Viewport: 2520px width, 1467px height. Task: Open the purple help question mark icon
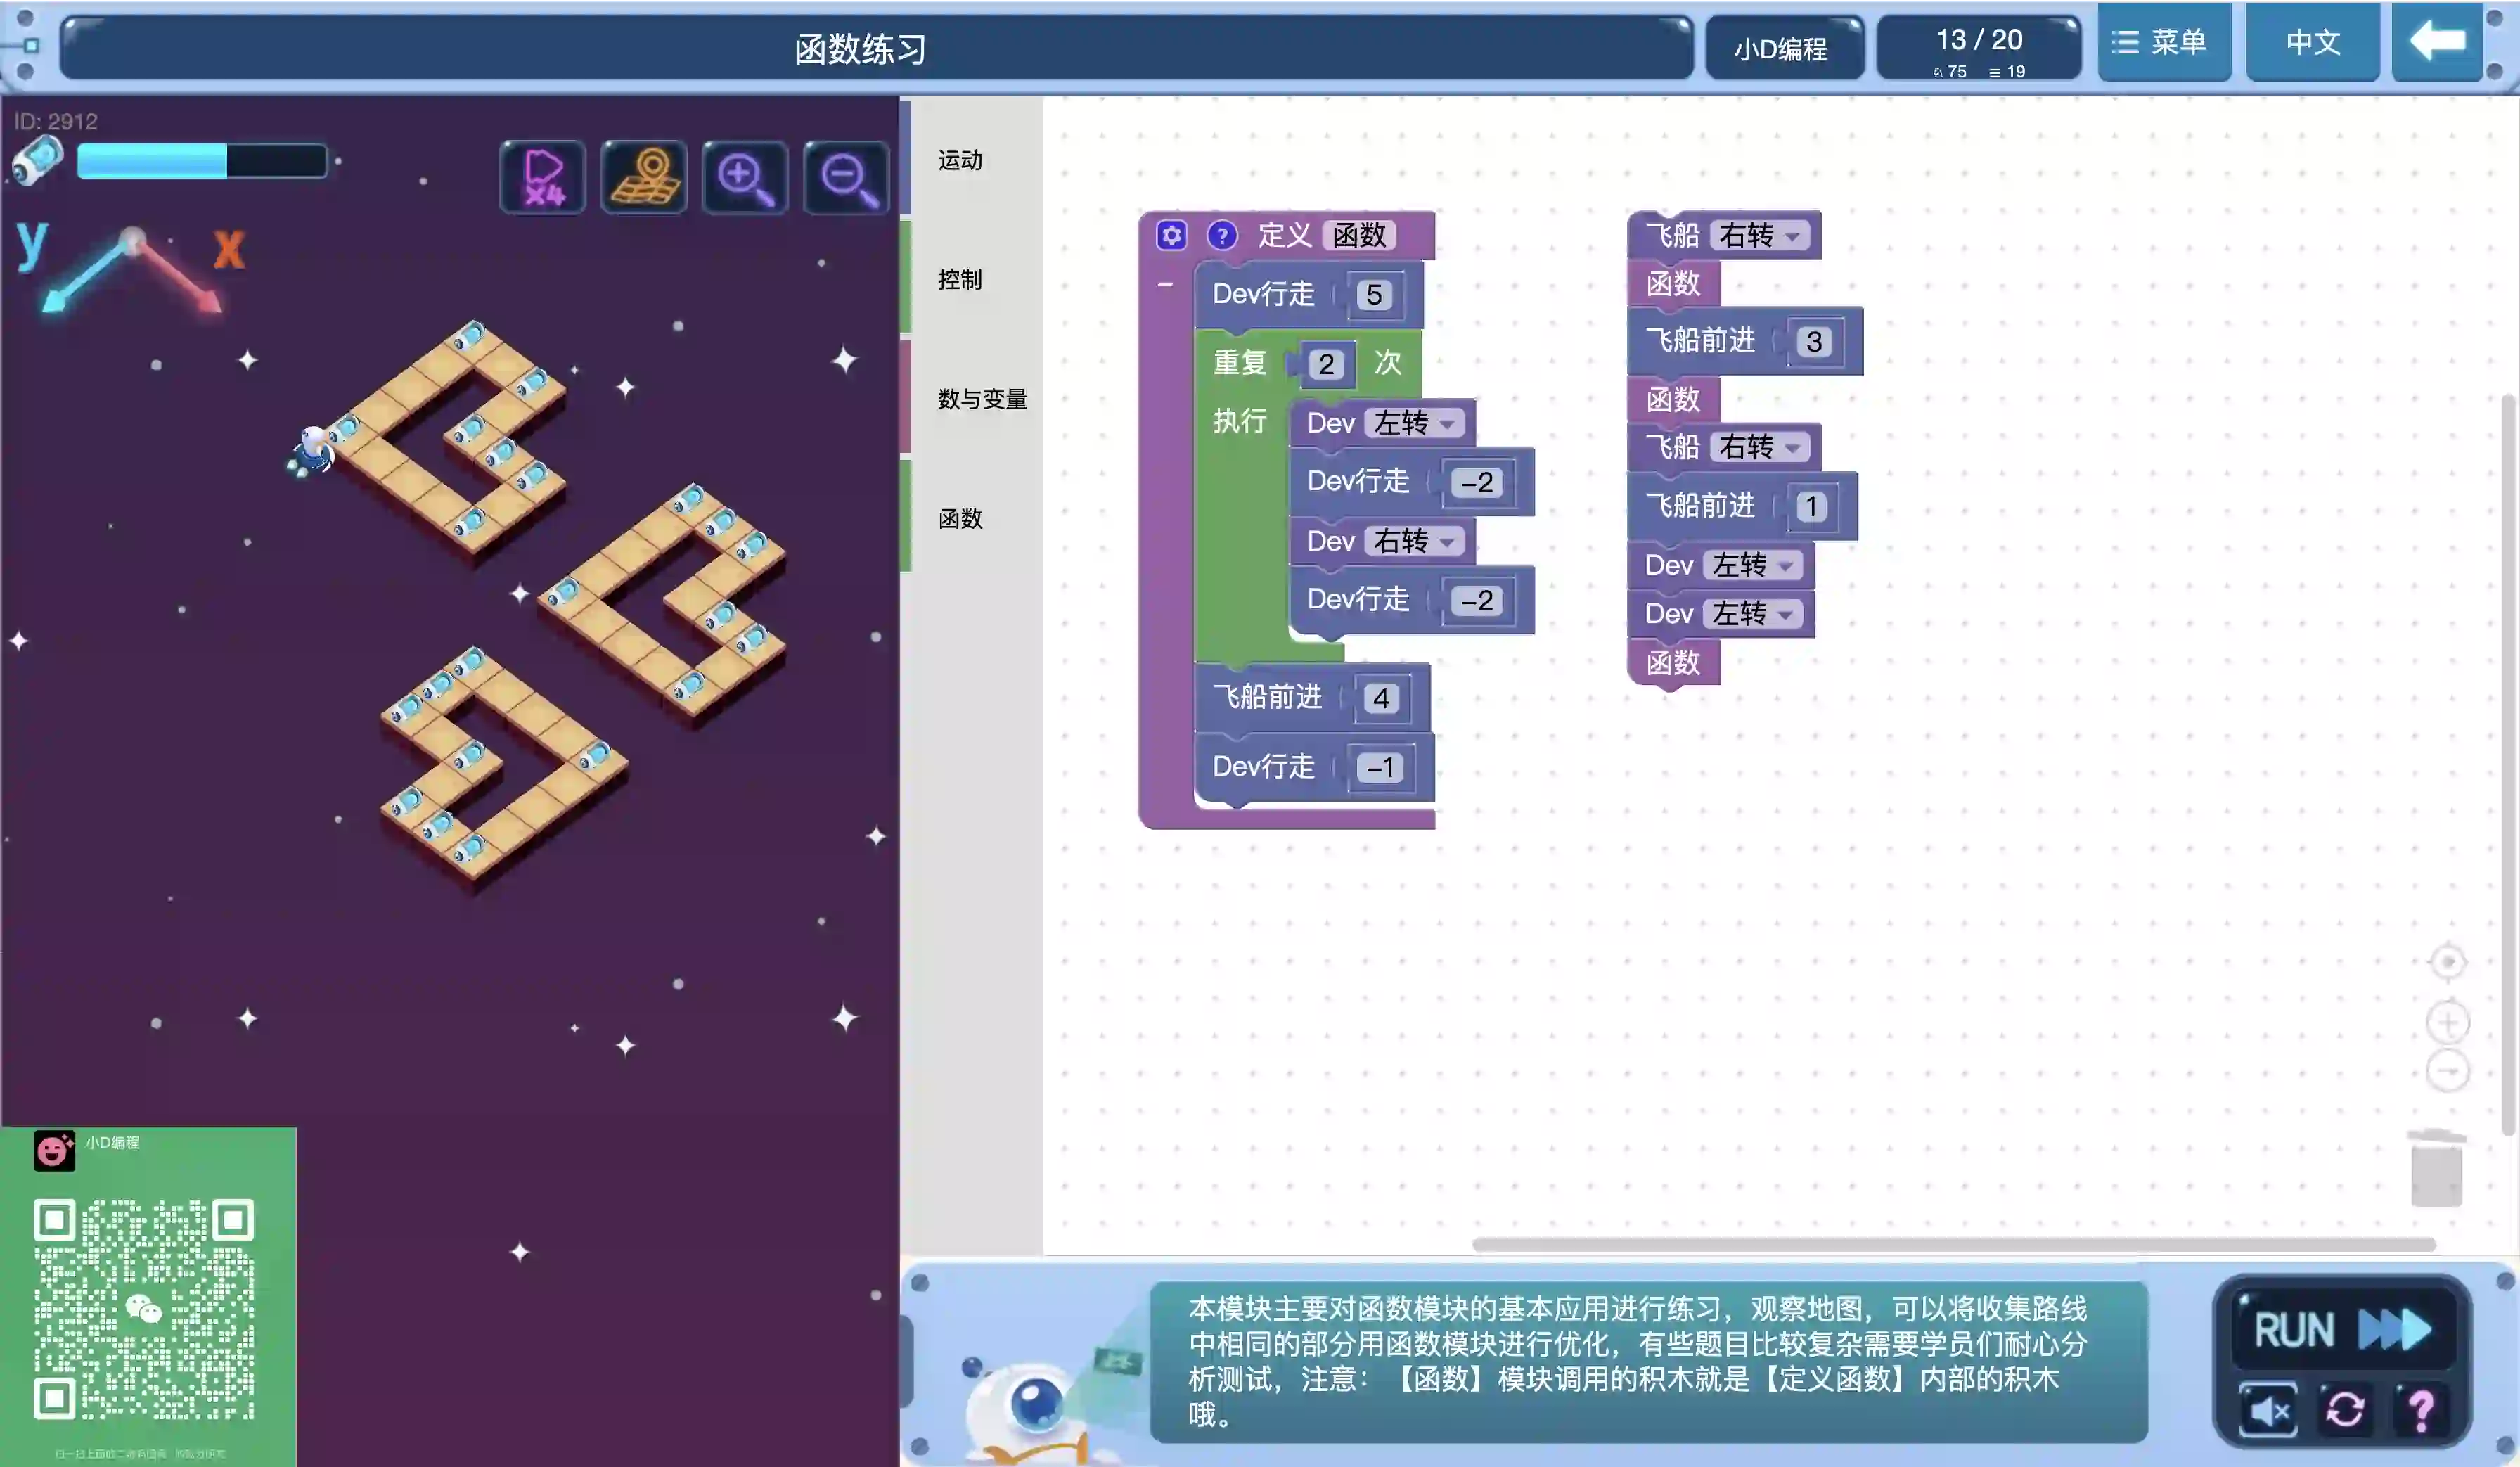click(2421, 1411)
